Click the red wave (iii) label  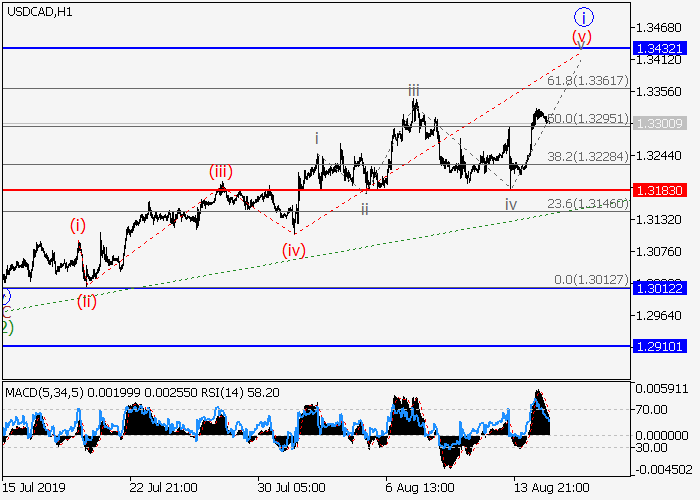pos(221,171)
